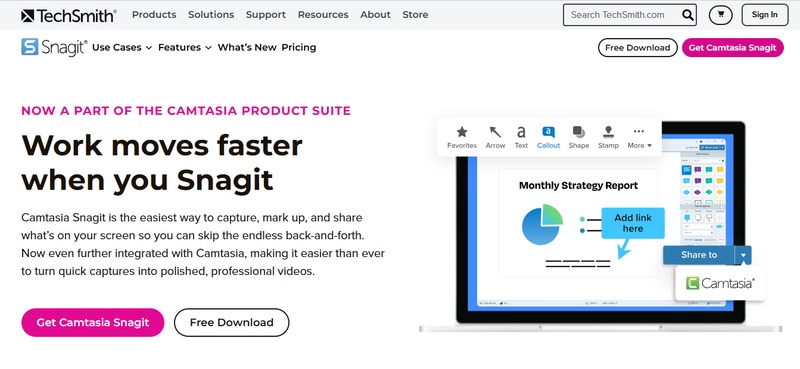
Task: Click Free Download in the top bar
Action: (638, 47)
